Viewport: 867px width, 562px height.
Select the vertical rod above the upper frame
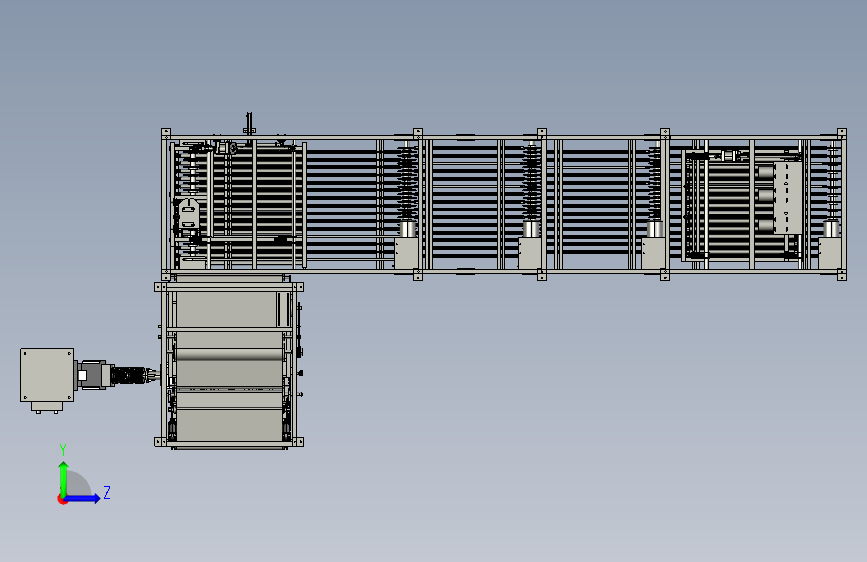pos(249,123)
